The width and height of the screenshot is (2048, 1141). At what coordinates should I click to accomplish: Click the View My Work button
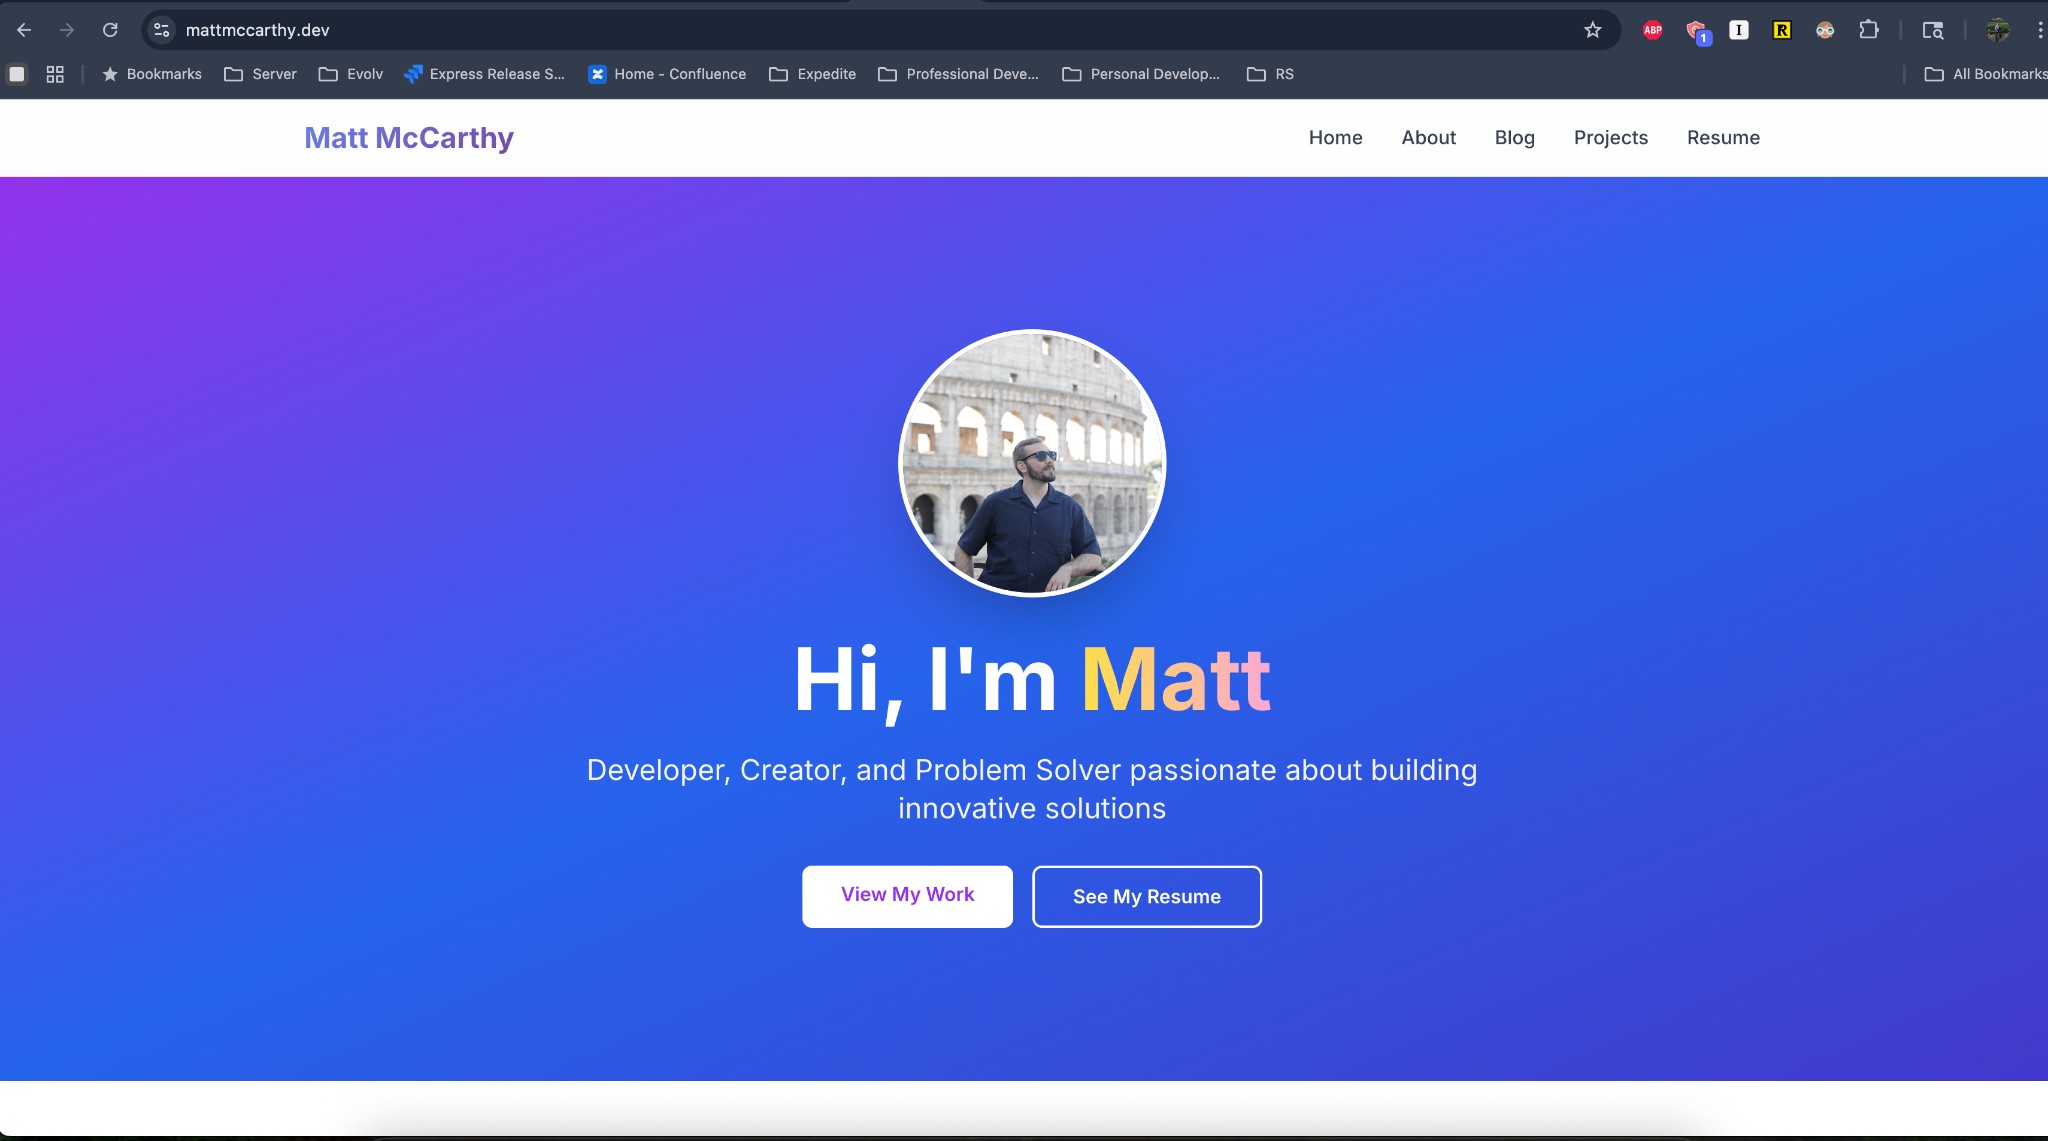pyautogui.click(x=906, y=895)
